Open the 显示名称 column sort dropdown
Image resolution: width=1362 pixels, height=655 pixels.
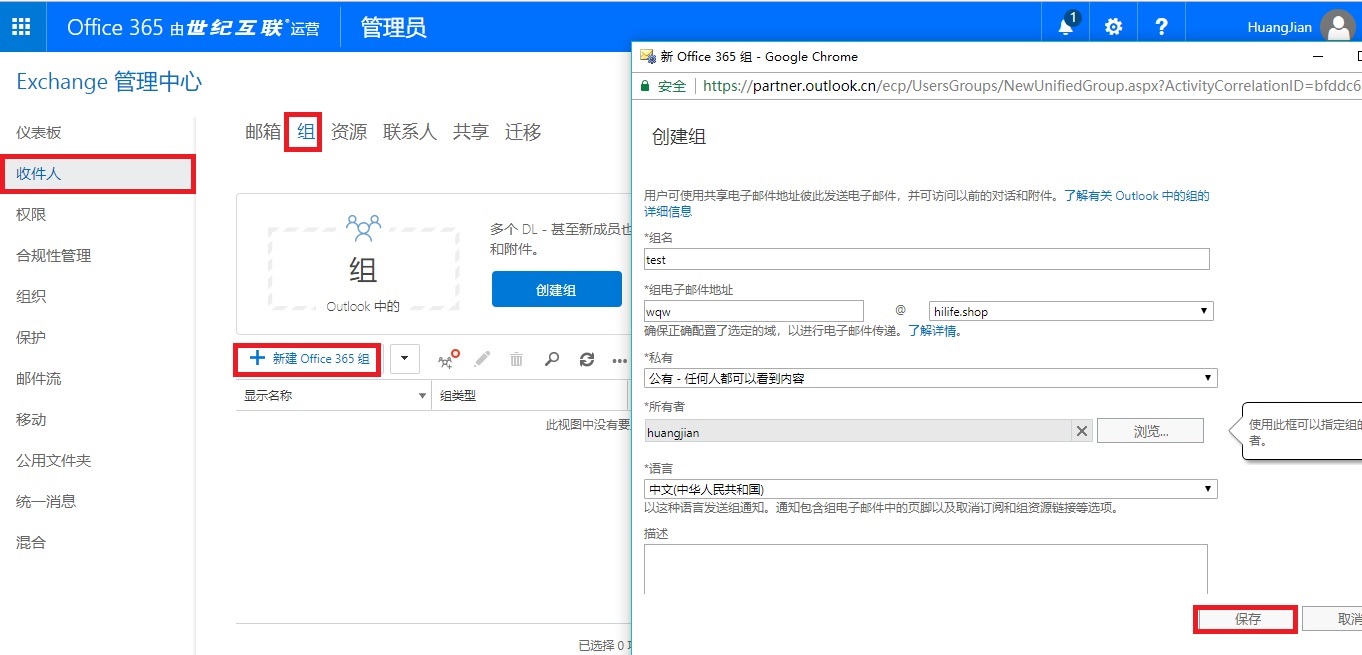(422, 396)
